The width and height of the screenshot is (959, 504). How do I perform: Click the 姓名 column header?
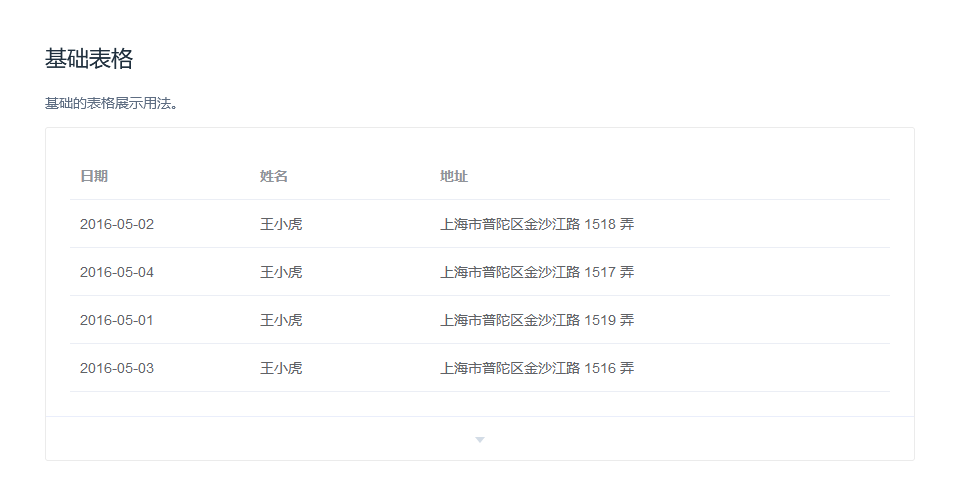click(273, 176)
